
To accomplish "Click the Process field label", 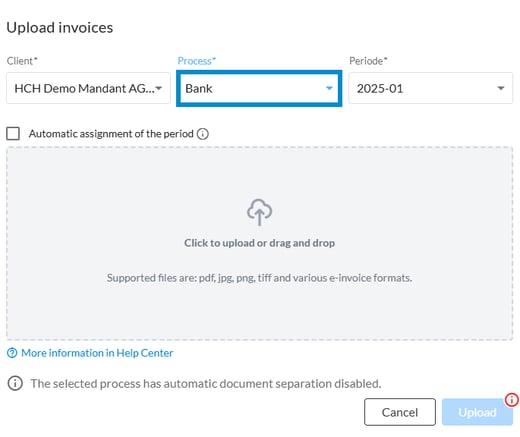I will (x=197, y=61).
